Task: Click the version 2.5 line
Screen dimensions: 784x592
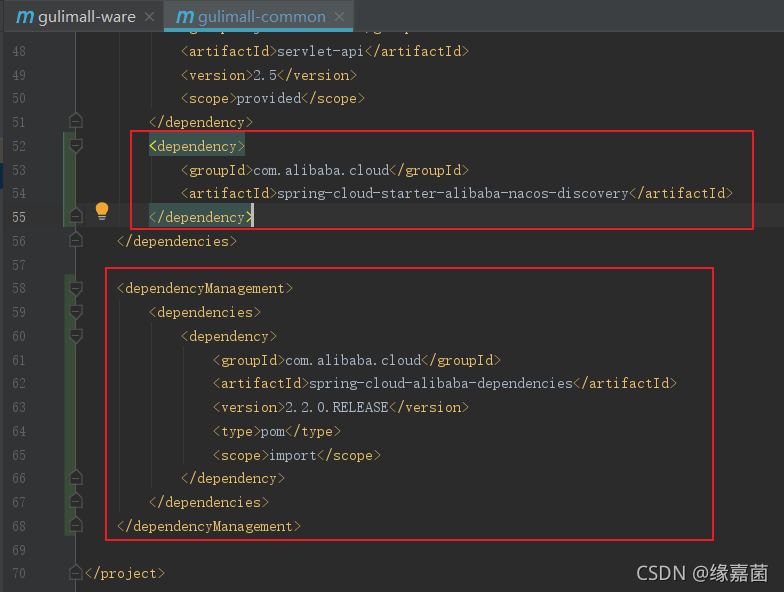Action: (x=269, y=76)
